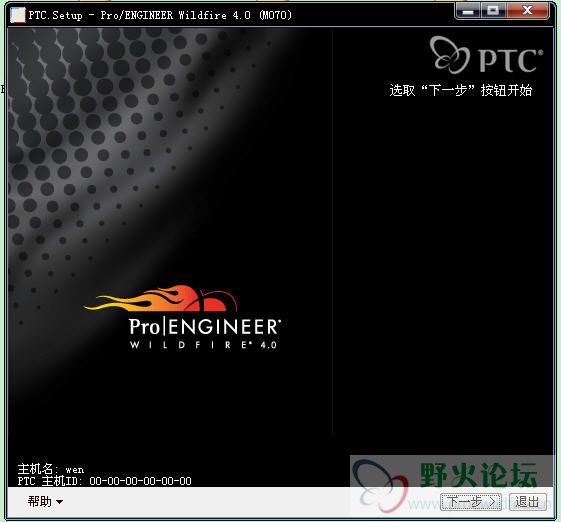Click the Pro|ENGINEER Wildfire 4.0 flame logo
Image resolution: width=561 pixels, height=522 pixels.
(182, 317)
